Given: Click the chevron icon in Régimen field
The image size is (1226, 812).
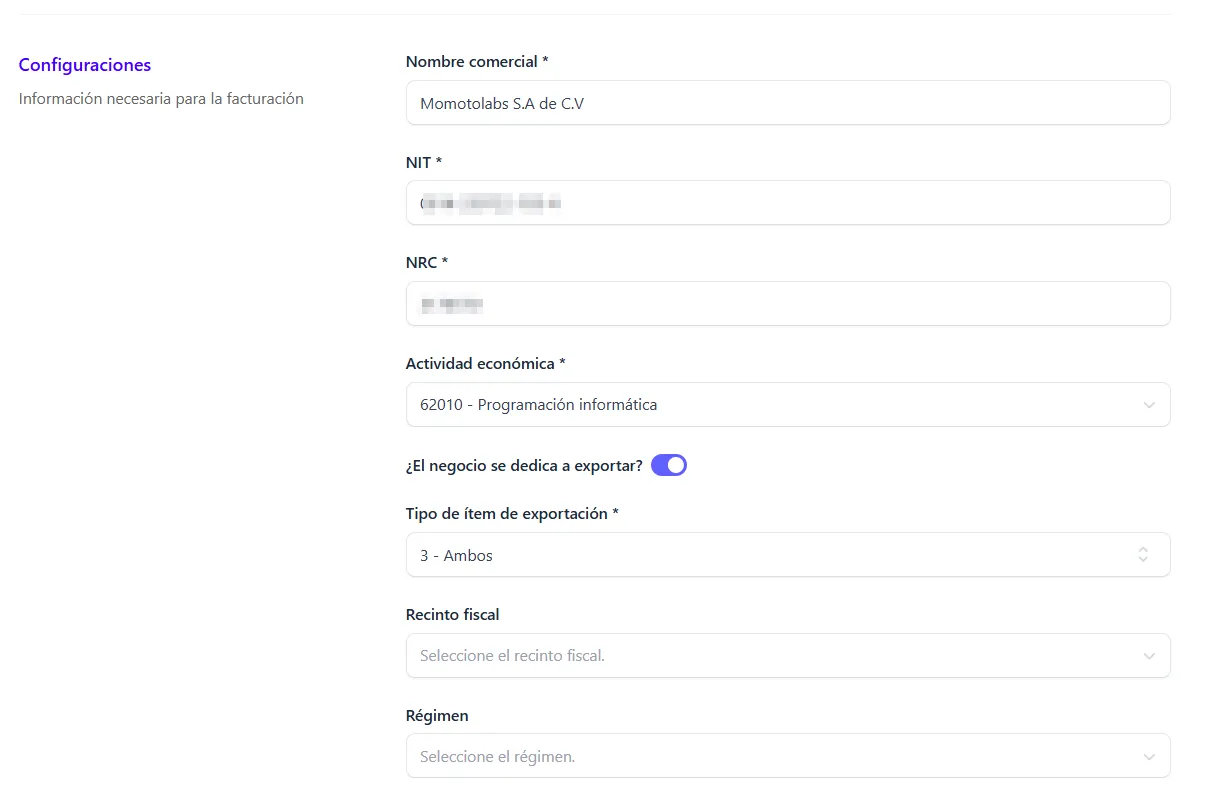Looking at the screenshot, I should tap(1149, 757).
